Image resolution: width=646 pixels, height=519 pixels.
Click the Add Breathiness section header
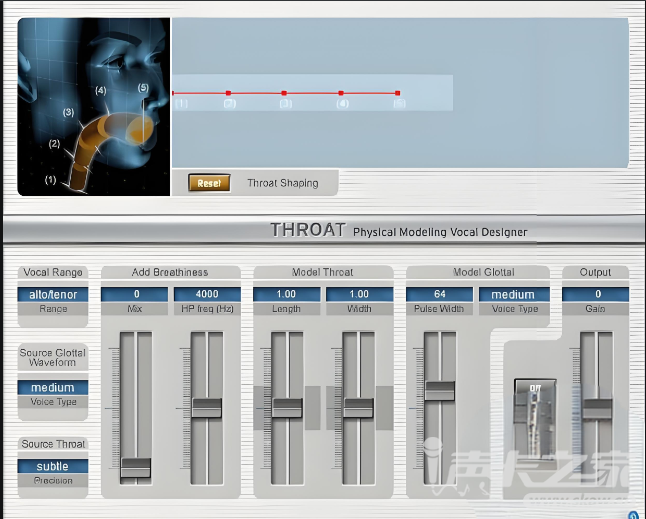point(170,272)
